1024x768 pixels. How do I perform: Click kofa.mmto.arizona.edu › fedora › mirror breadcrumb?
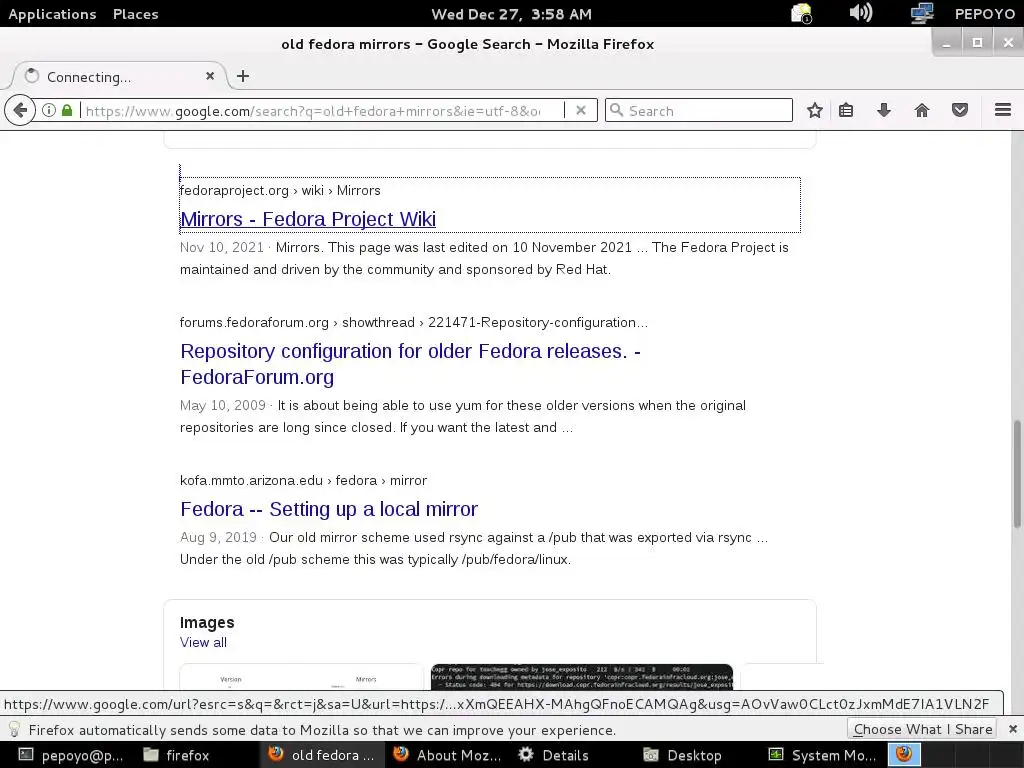[x=303, y=480]
